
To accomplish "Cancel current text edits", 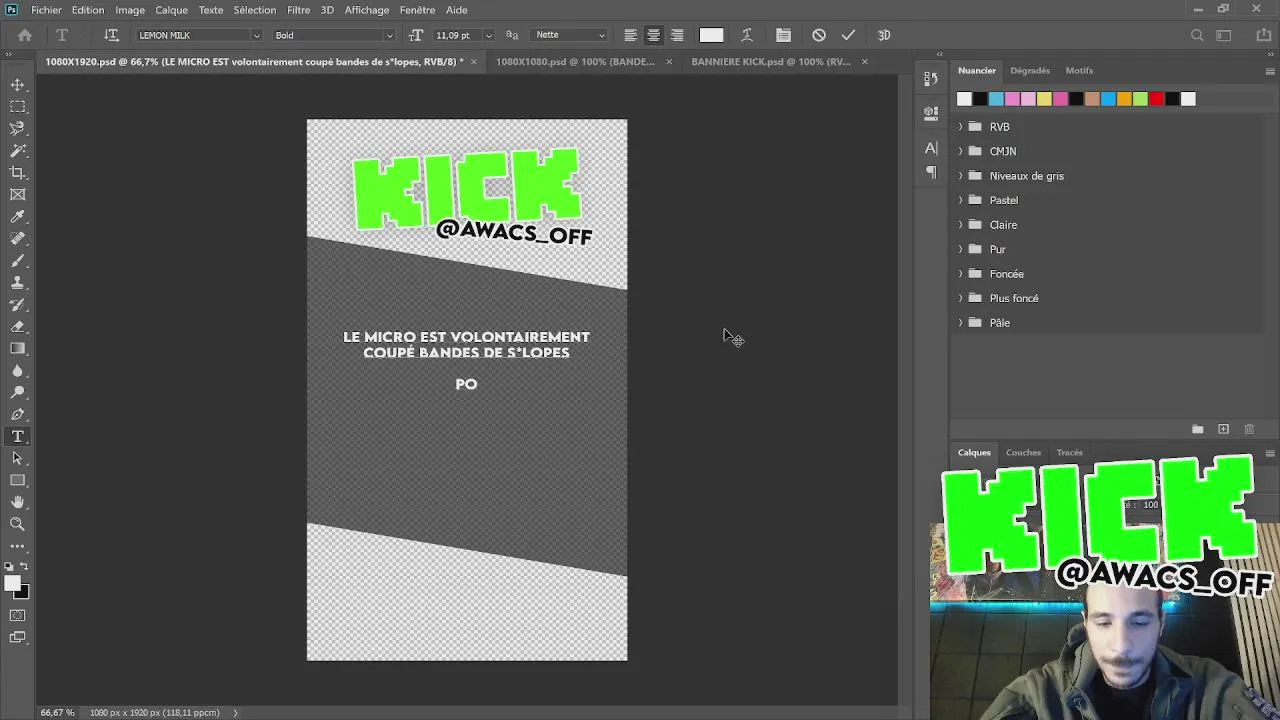I will [x=819, y=35].
